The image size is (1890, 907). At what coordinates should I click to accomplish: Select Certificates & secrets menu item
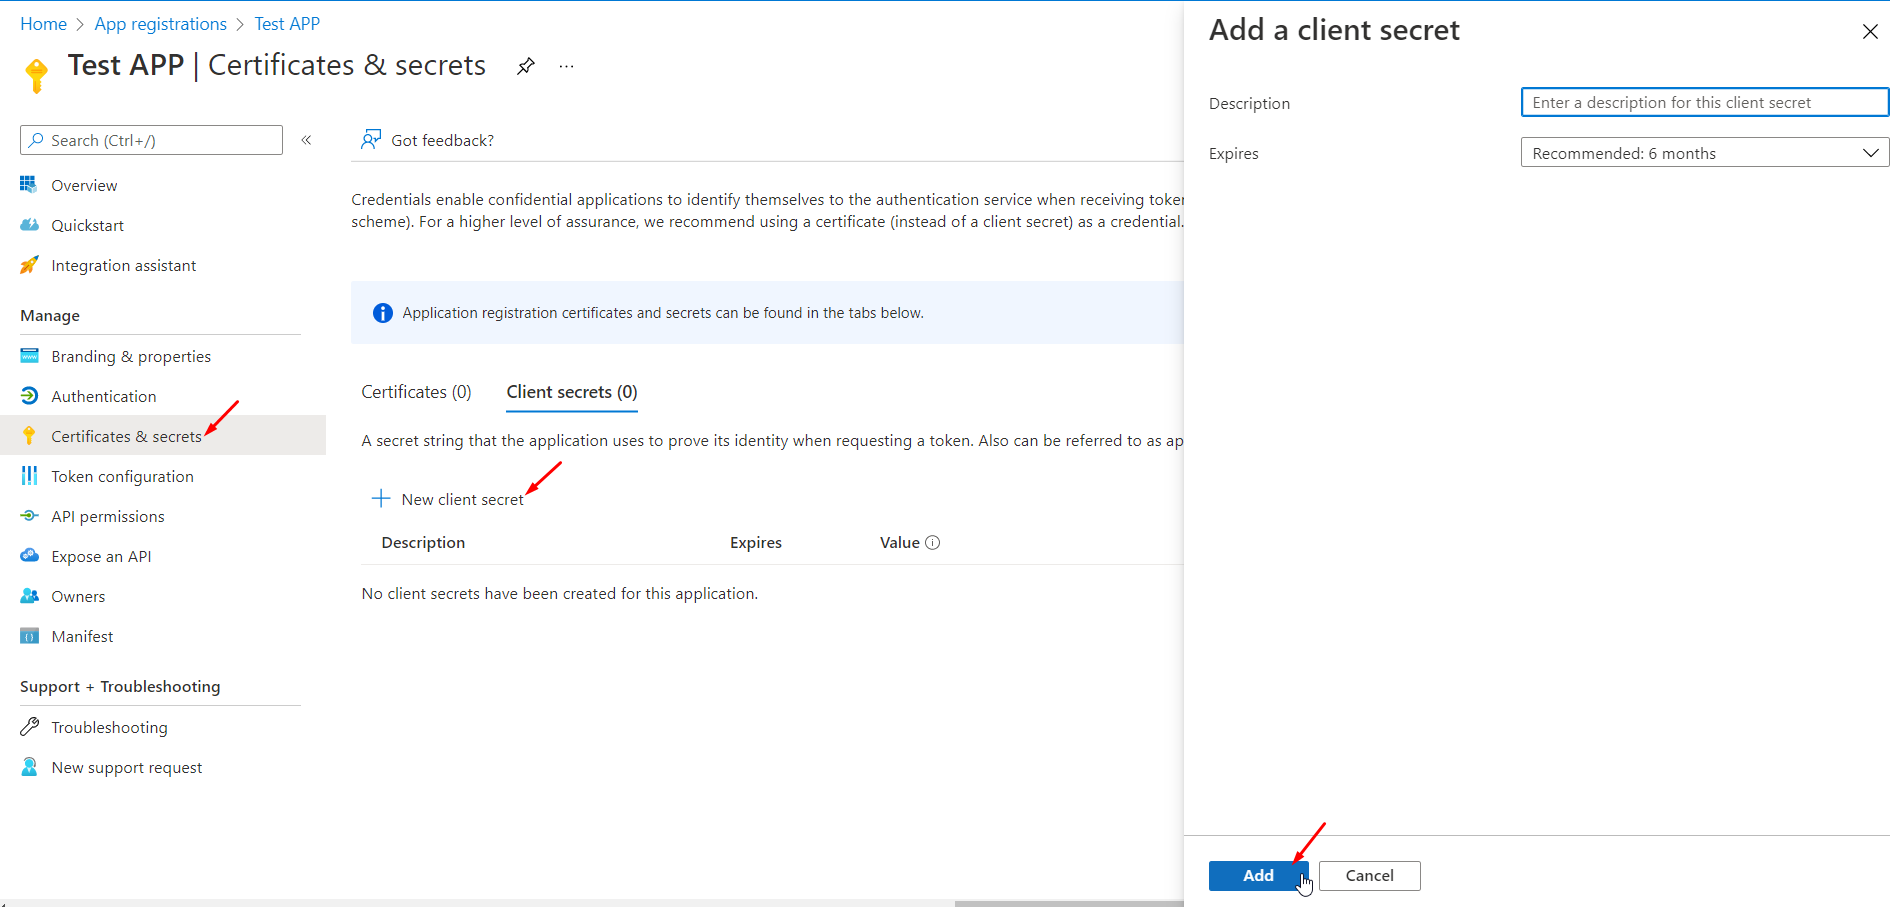point(163,435)
